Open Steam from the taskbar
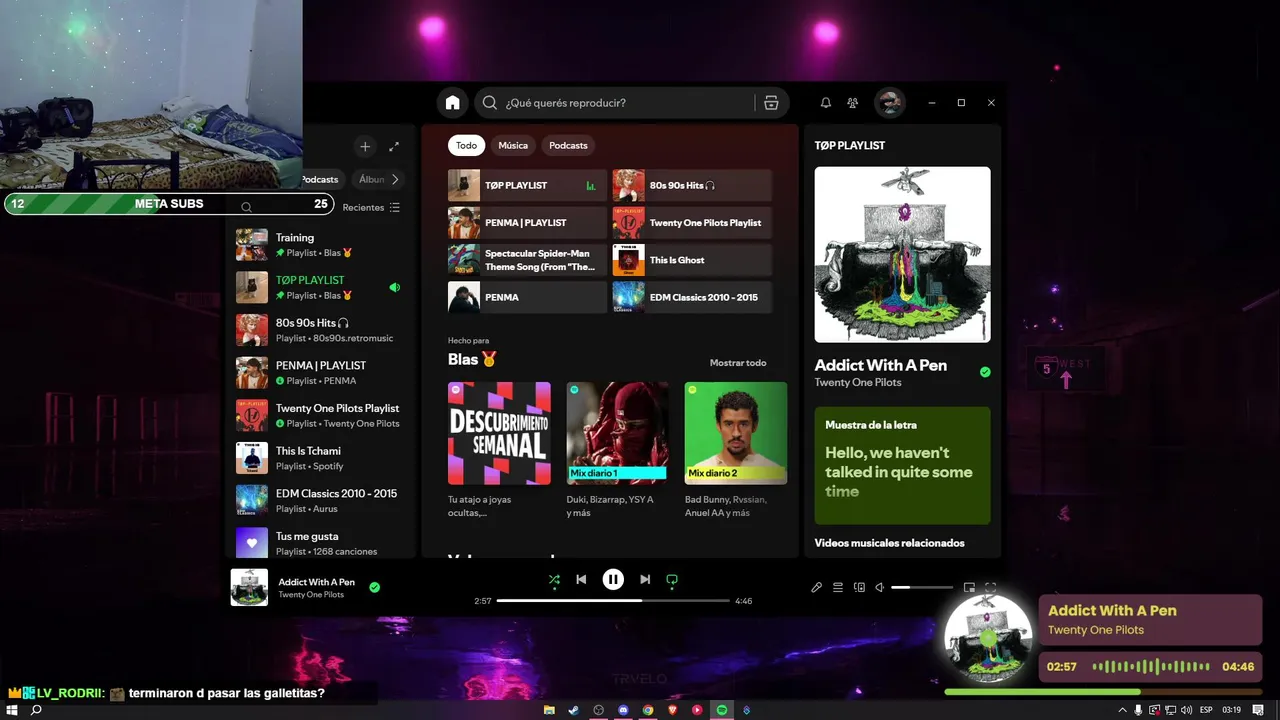 pos(574,710)
